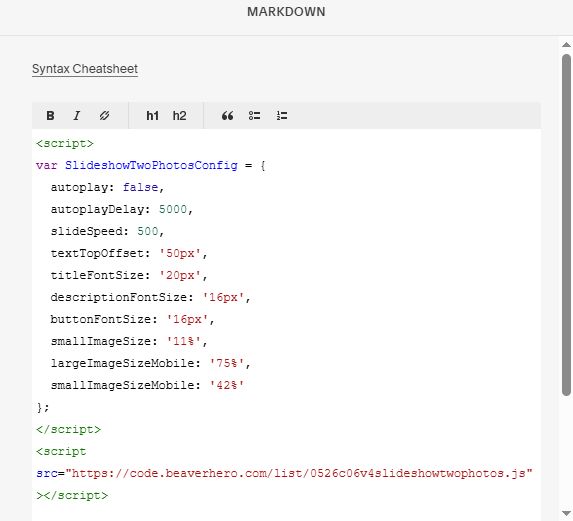Viewport: 573px width, 521px height.
Task: Apply heading 1 with the h1 button
Action: click(152, 116)
